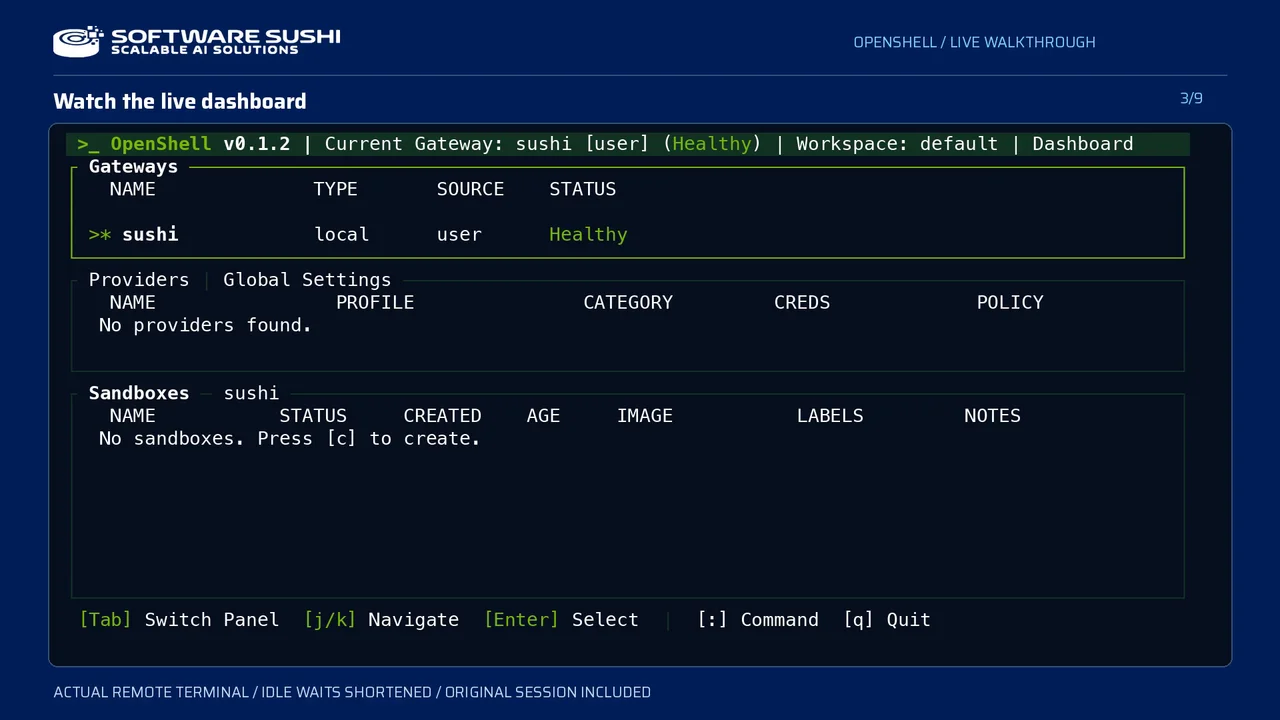Click the AGE column header
Image resolution: width=1280 pixels, height=720 pixels.
point(543,416)
